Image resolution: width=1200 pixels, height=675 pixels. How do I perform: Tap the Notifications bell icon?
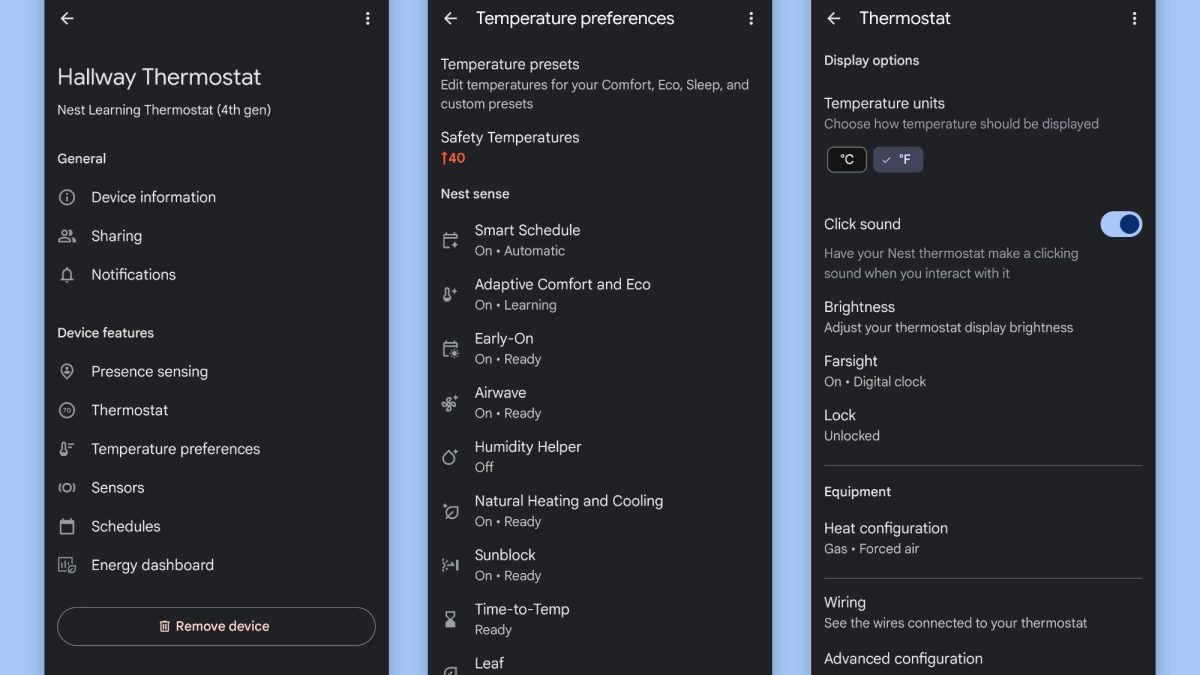[67, 275]
